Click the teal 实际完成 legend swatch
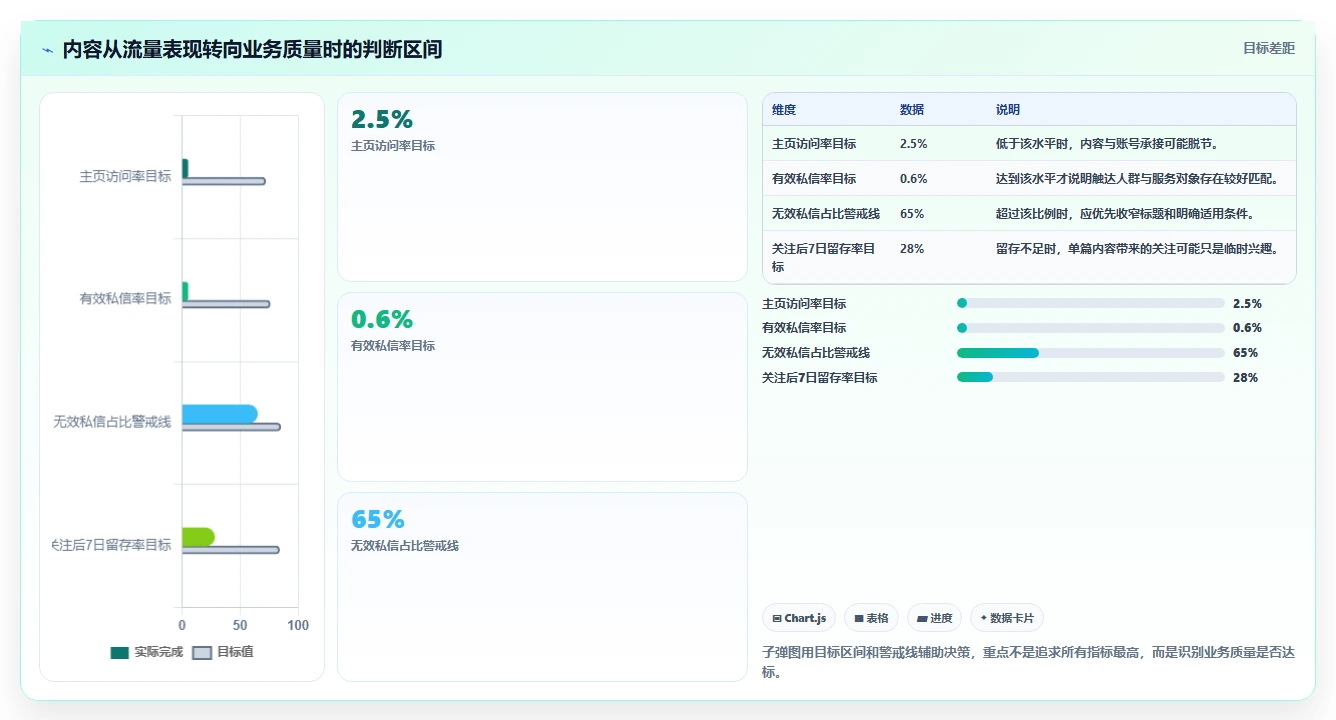 click(119, 653)
